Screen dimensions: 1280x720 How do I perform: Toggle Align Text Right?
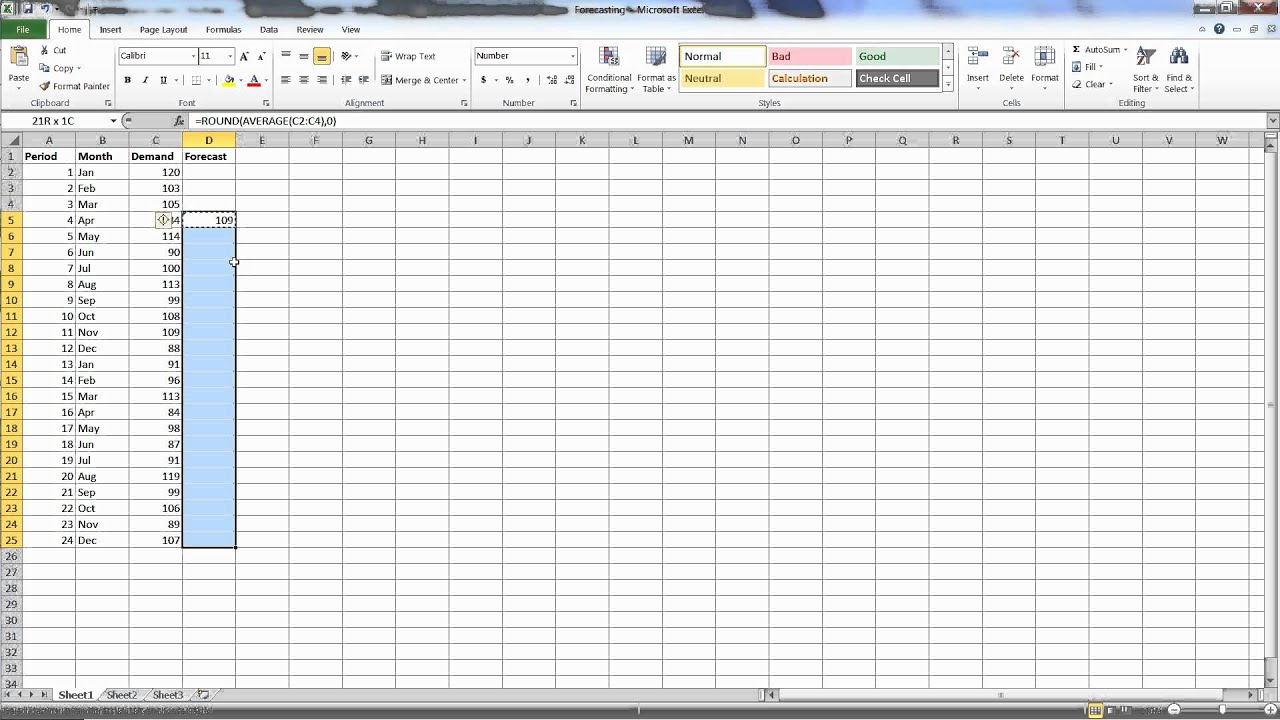click(x=322, y=80)
